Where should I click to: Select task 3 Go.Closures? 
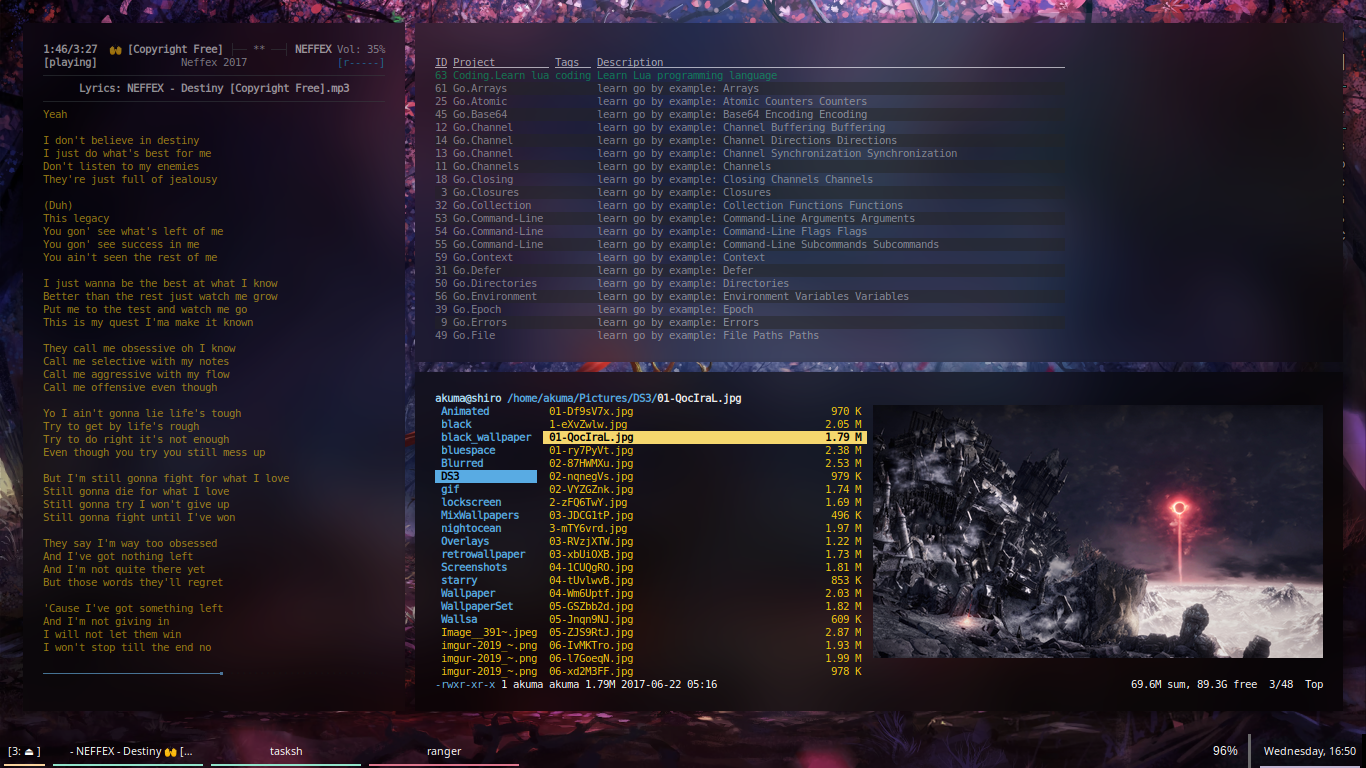pos(749,192)
